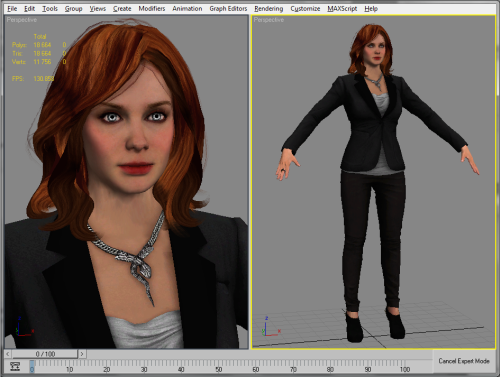
Task: Open the right viewport Perspective label menu
Action: click(x=269, y=20)
